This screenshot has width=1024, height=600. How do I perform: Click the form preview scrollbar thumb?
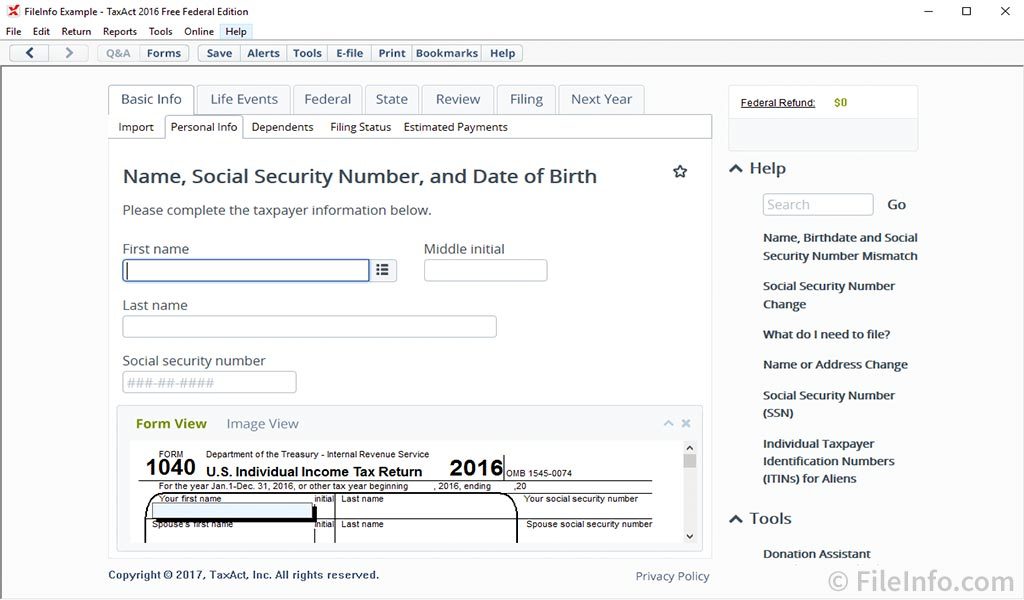point(690,461)
